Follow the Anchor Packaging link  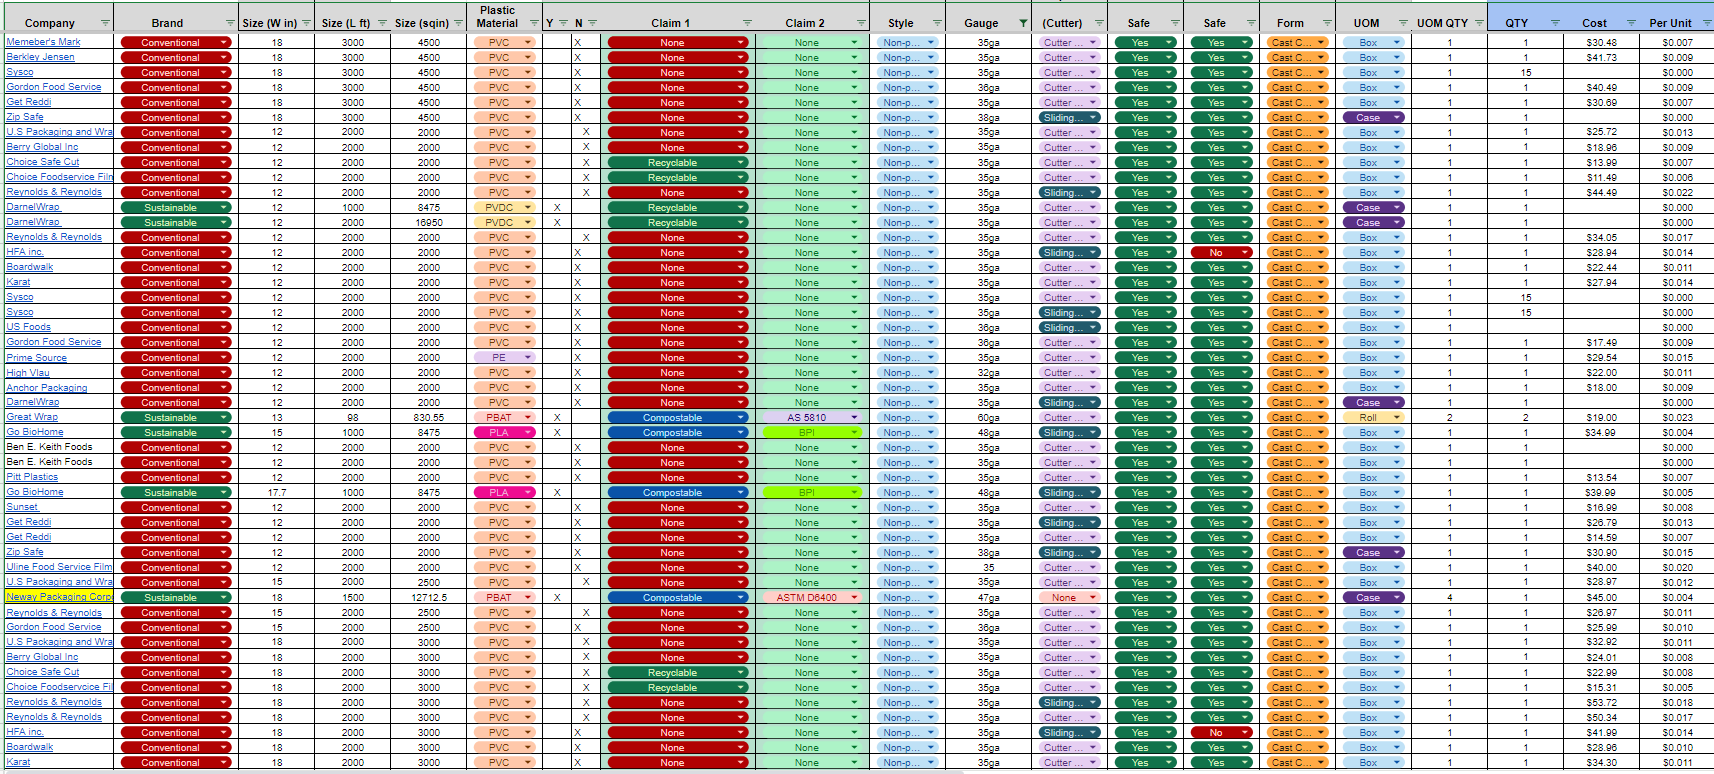coord(46,388)
